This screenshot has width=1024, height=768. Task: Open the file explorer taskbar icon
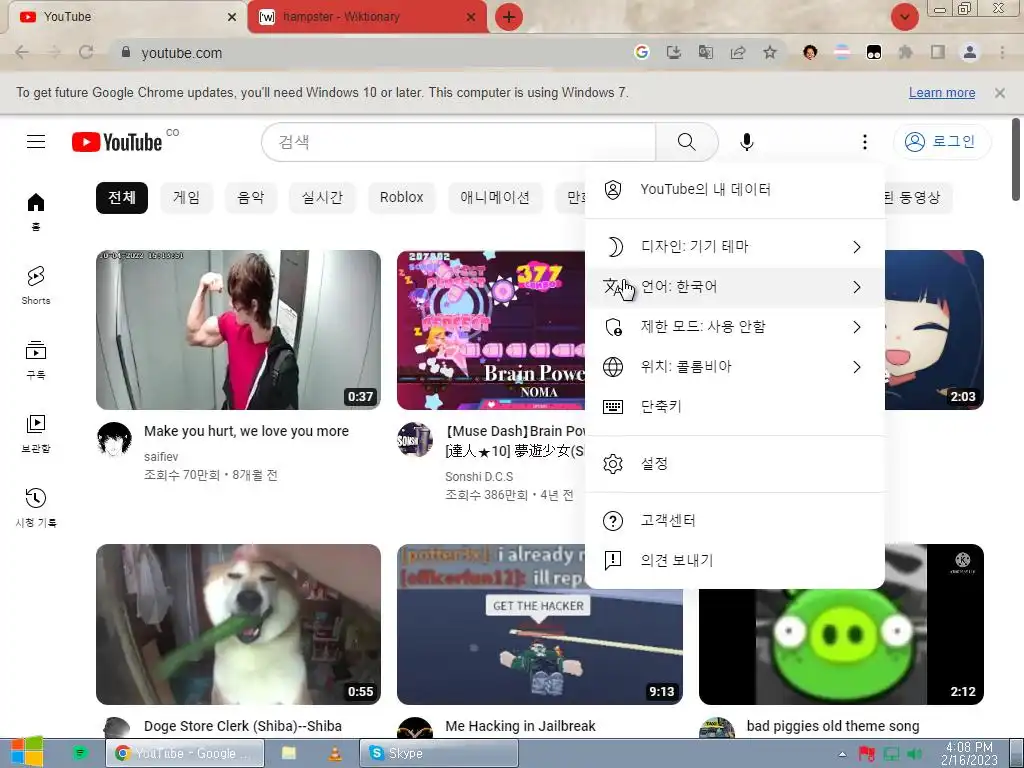coord(289,753)
